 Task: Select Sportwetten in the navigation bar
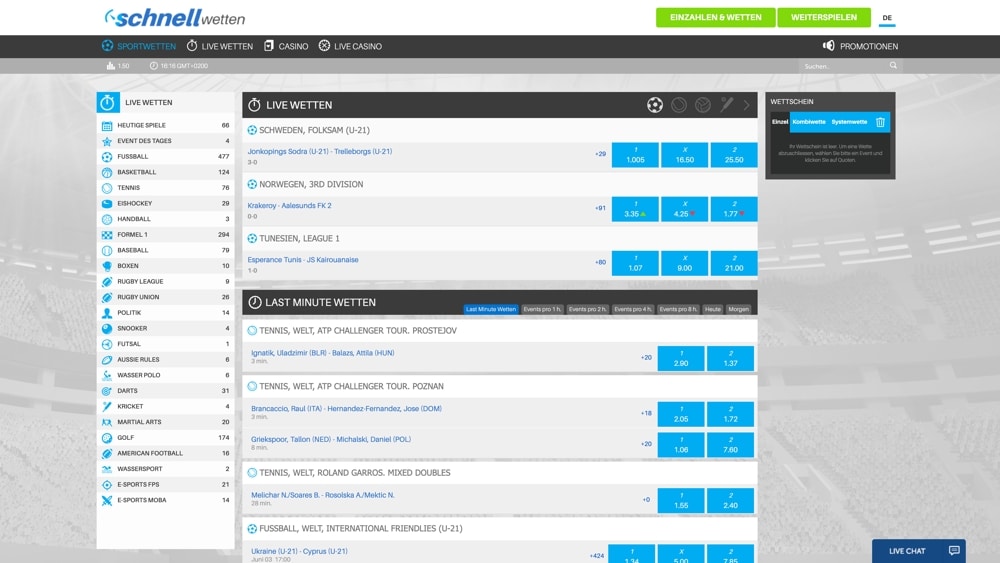138,46
